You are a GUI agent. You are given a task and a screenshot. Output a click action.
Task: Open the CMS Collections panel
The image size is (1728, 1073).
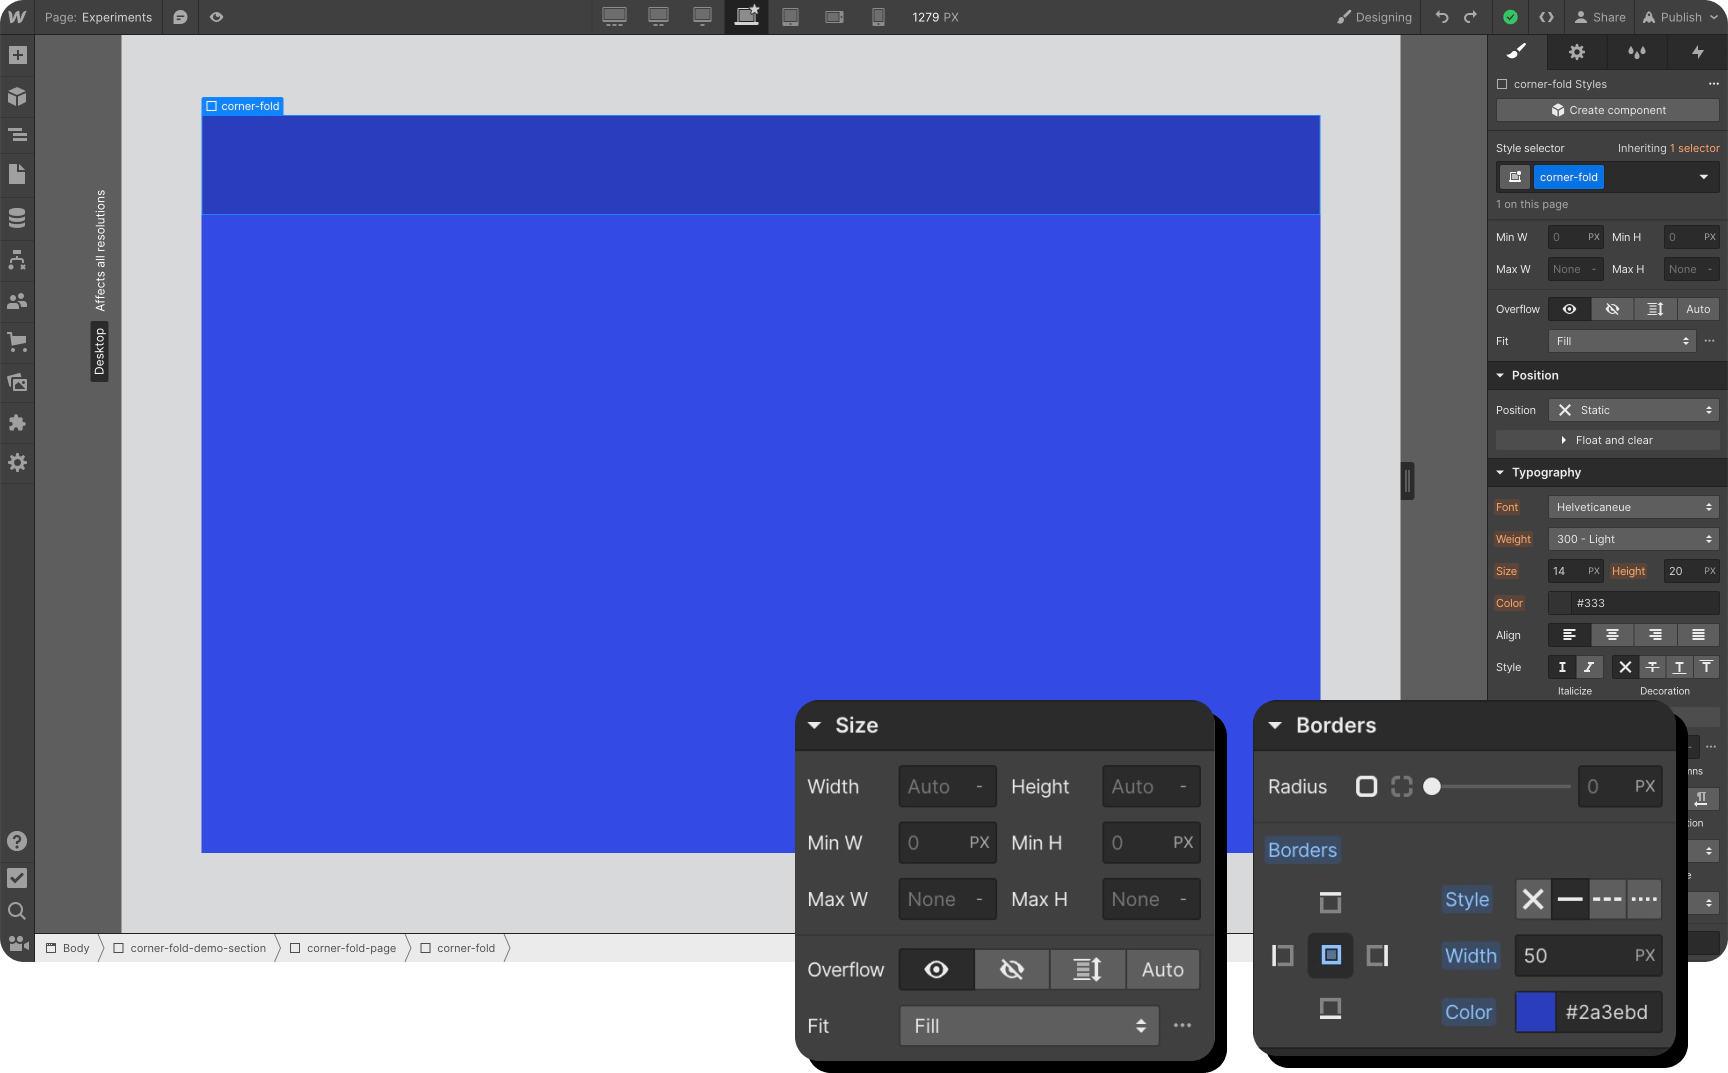[16, 217]
